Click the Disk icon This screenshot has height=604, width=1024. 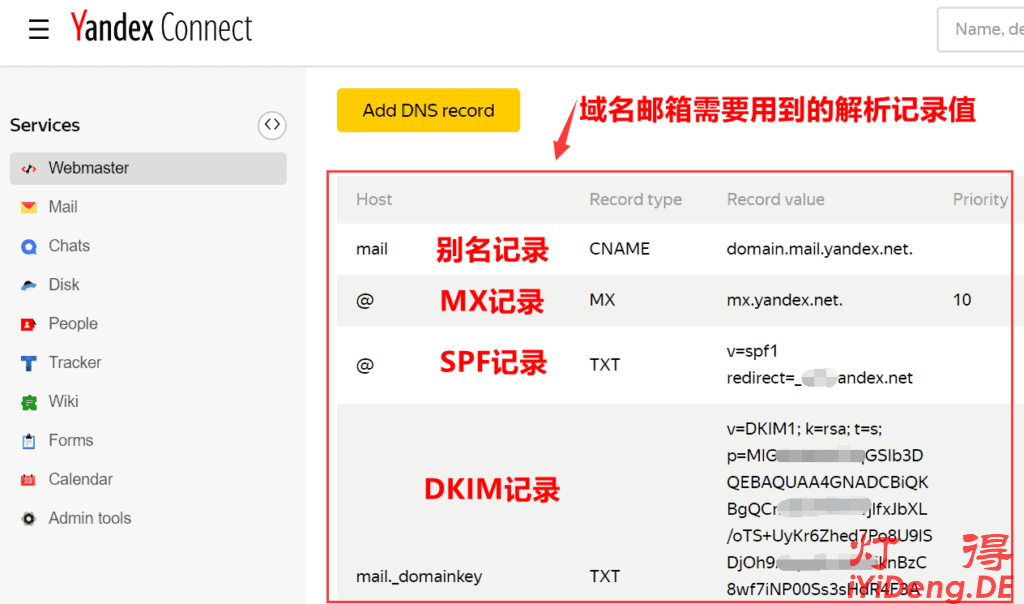29,285
